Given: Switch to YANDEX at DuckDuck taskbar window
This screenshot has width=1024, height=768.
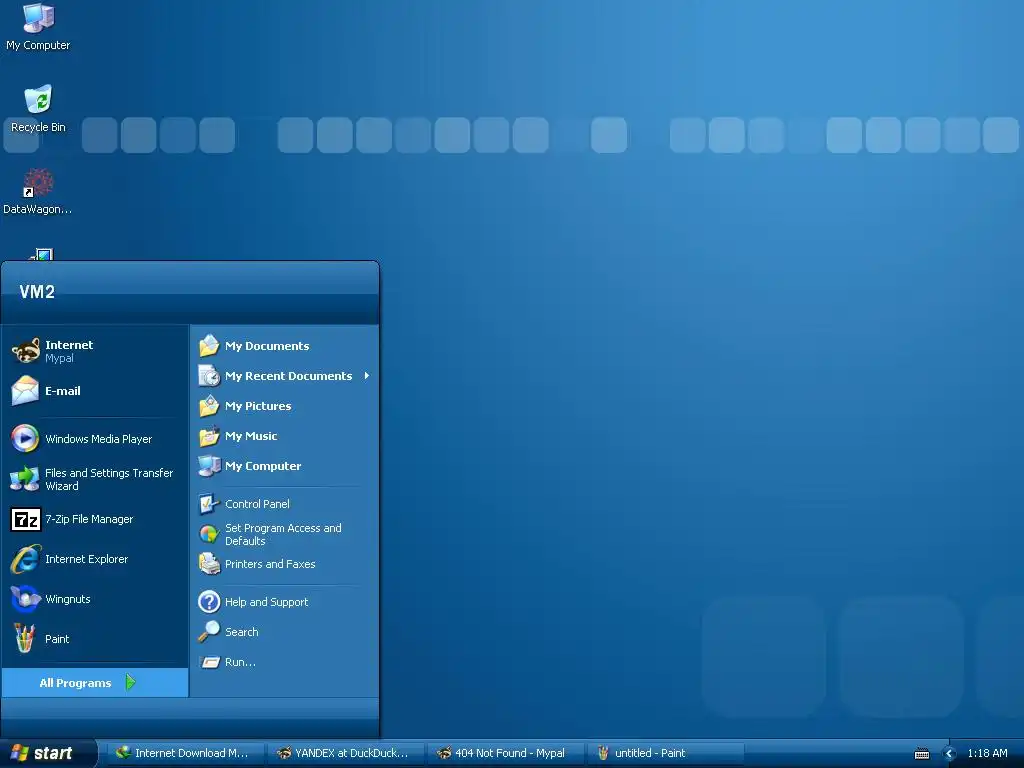Looking at the screenshot, I should (345, 753).
